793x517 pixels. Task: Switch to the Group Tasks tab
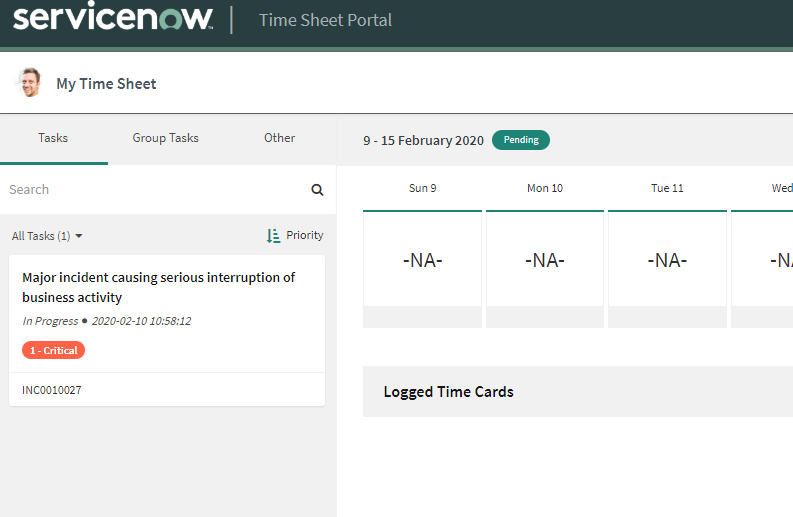coord(165,138)
